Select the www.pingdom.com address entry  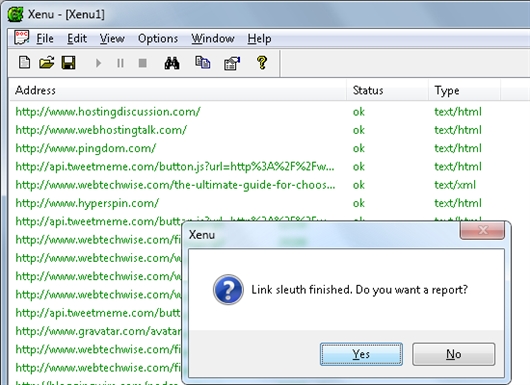86,148
